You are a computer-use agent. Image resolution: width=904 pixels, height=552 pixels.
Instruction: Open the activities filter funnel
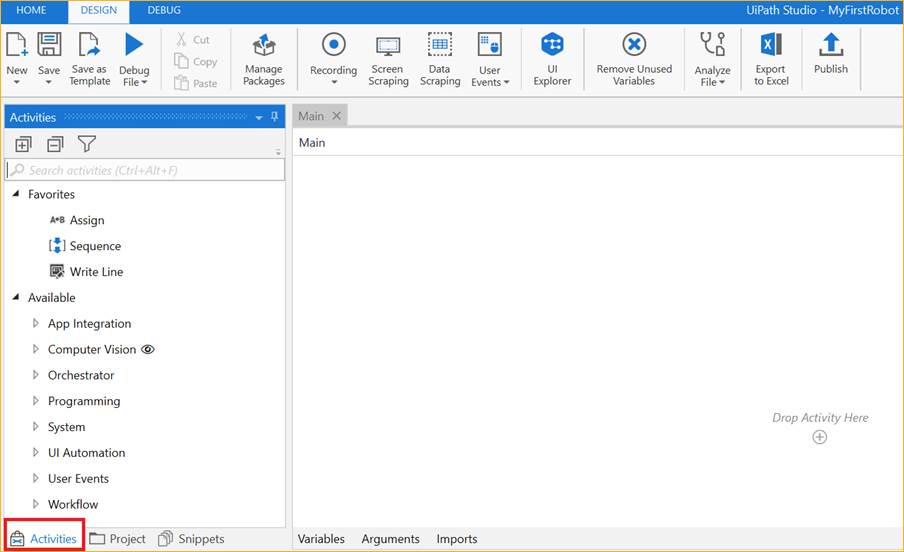86,144
